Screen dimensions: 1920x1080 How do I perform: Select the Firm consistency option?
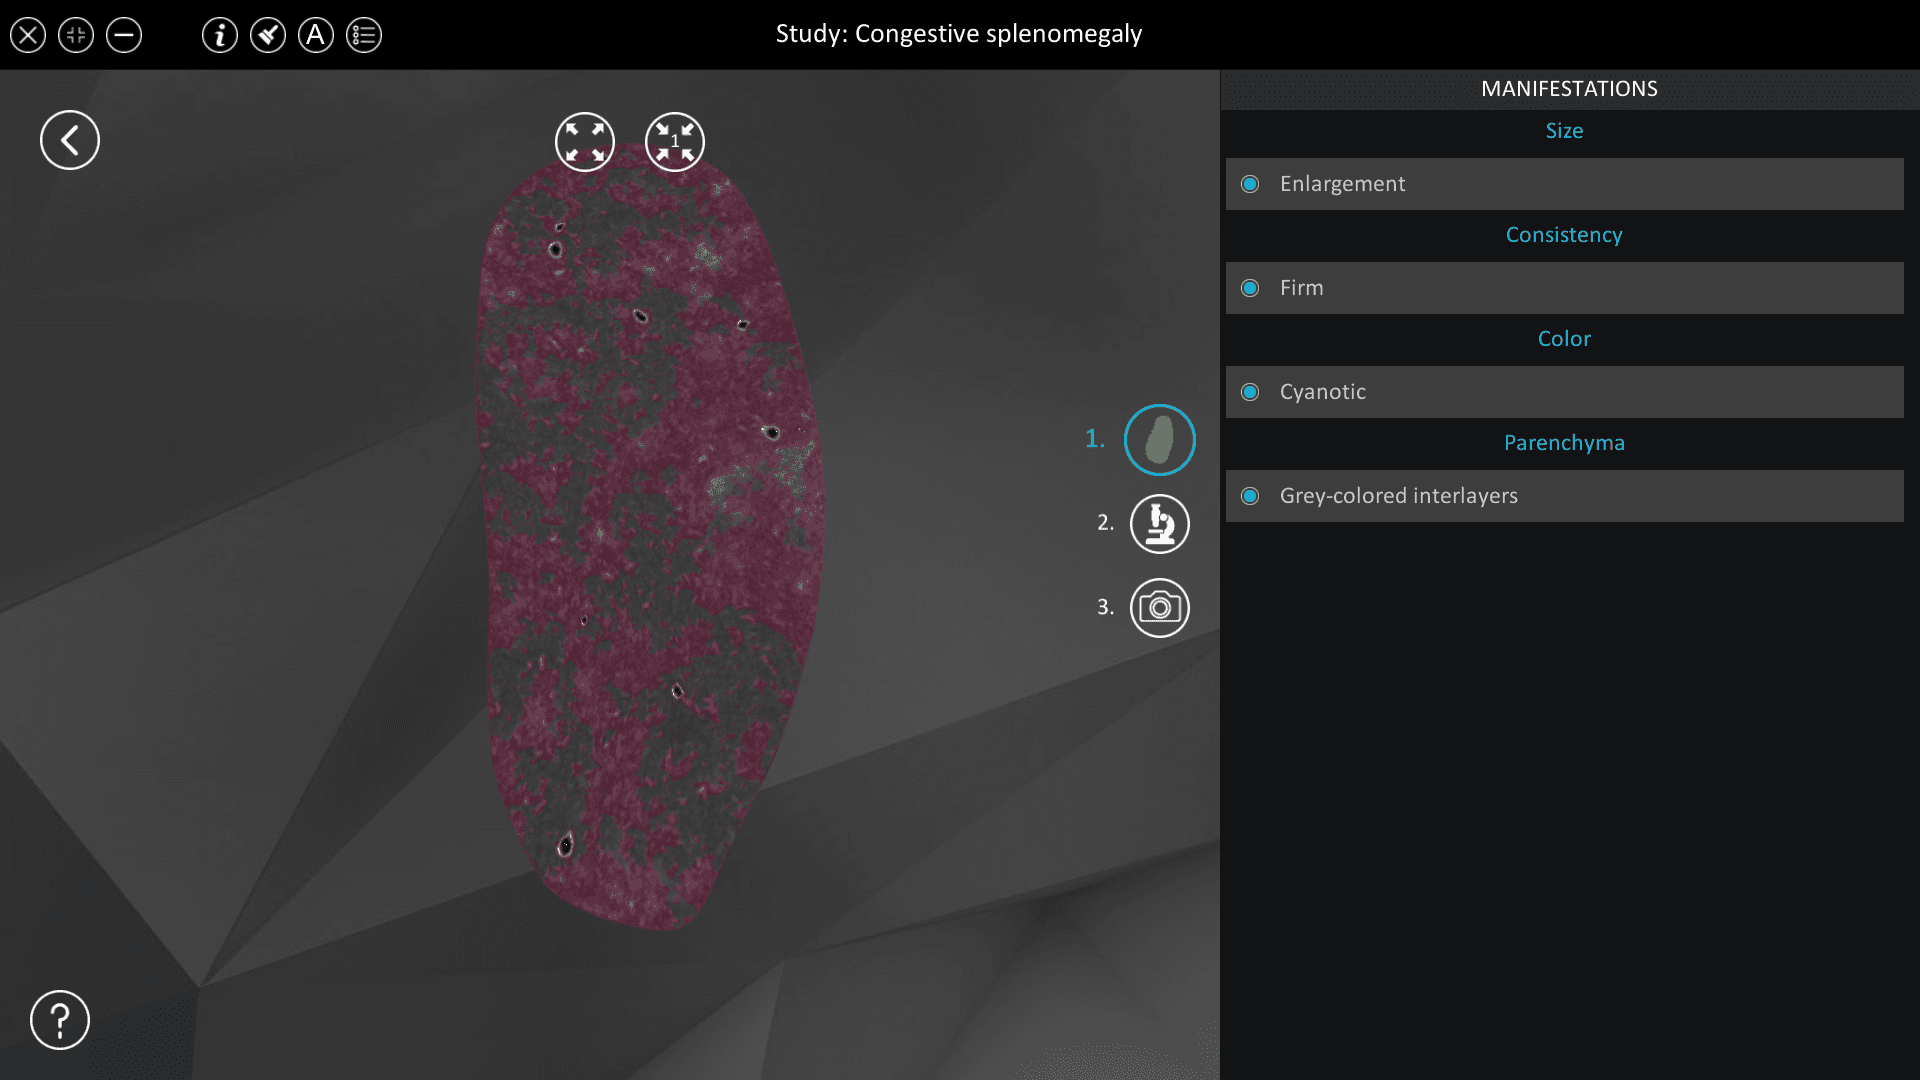[x=1565, y=288]
